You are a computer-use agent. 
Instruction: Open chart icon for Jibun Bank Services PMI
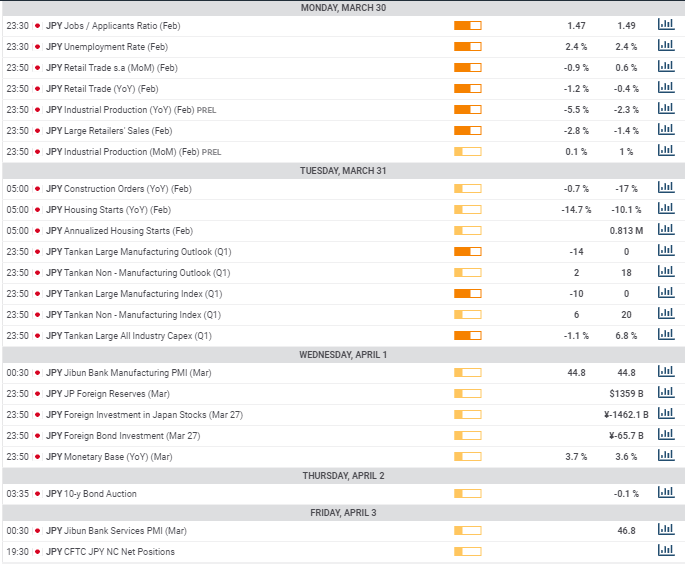[x=665, y=530]
